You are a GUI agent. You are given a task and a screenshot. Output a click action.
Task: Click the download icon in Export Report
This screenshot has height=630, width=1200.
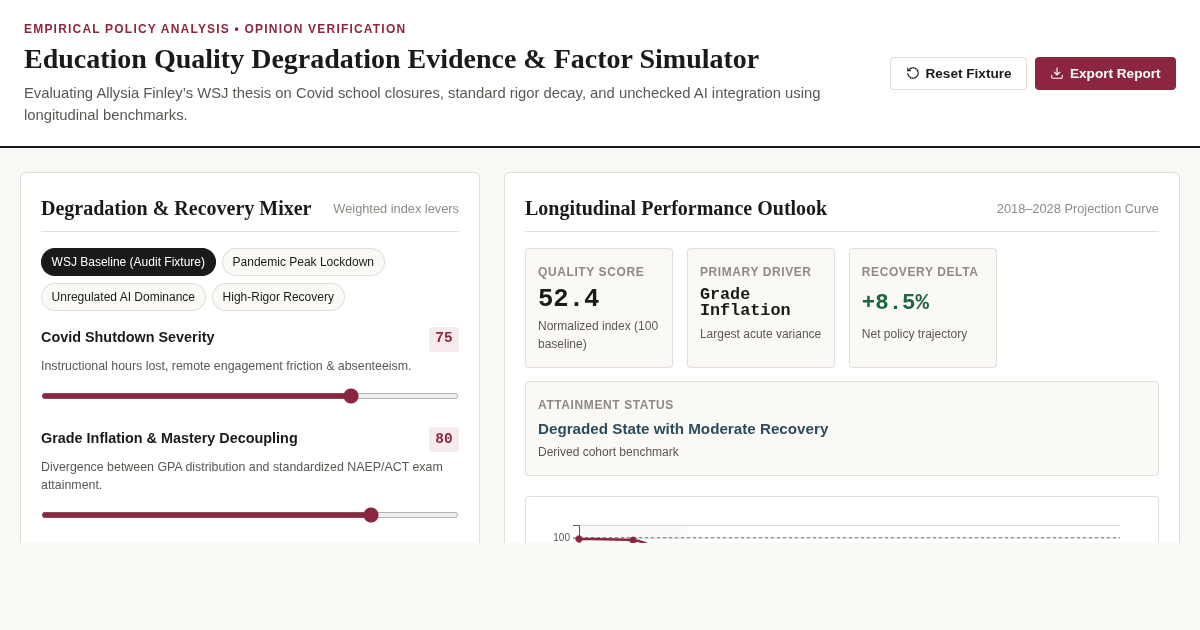[x=1057, y=73]
